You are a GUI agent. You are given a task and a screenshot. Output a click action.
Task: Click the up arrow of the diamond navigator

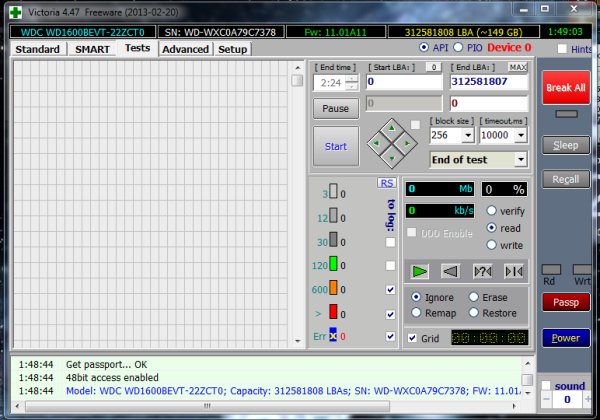pos(392,129)
